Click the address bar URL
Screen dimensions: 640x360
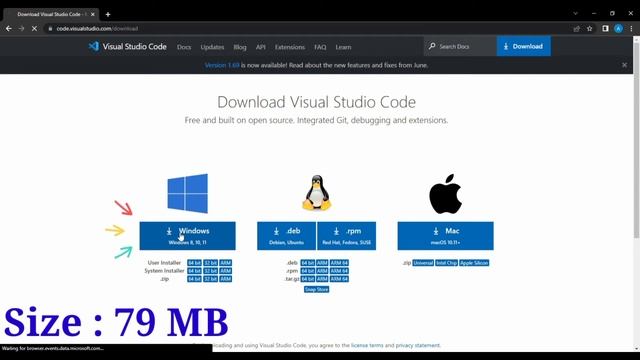pos(97,29)
